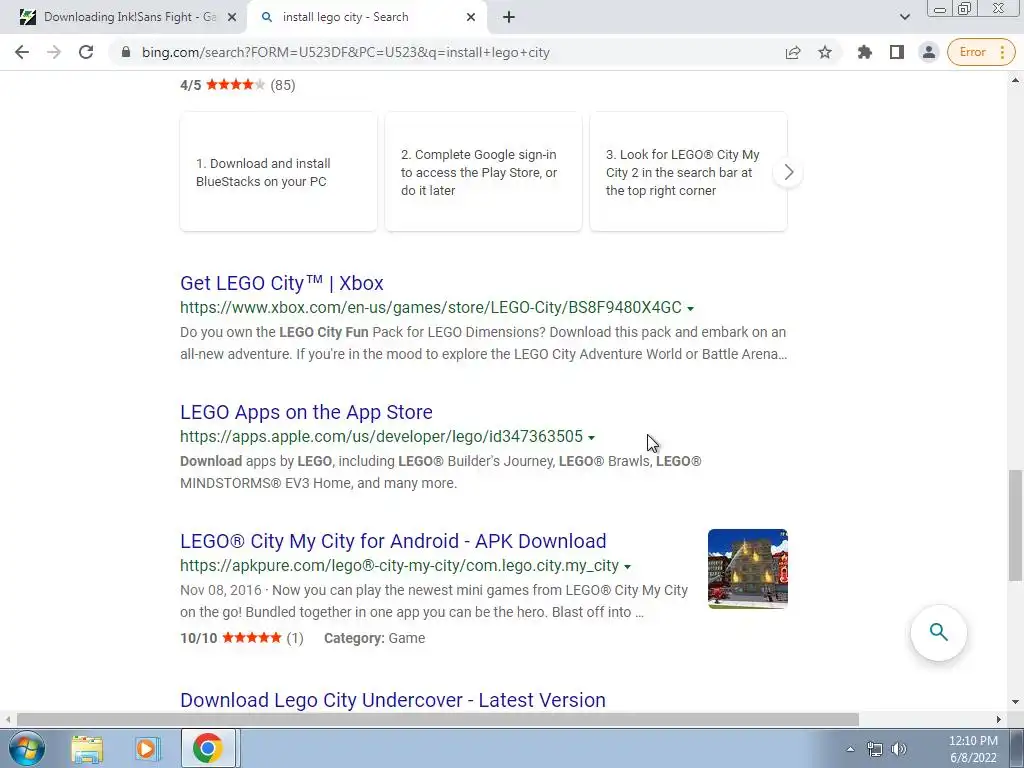Image resolution: width=1024 pixels, height=768 pixels.
Task: Show hidden system tray icons
Action: 850,749
